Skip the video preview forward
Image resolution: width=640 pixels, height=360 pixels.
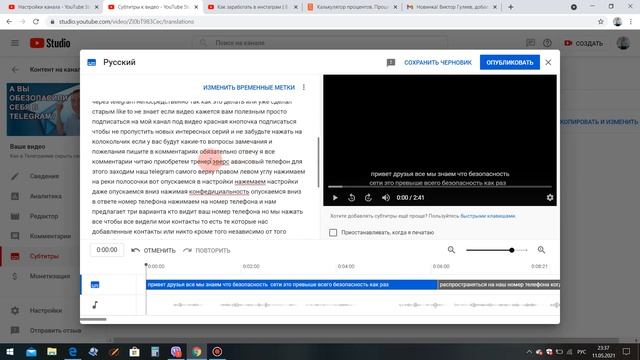368,198
